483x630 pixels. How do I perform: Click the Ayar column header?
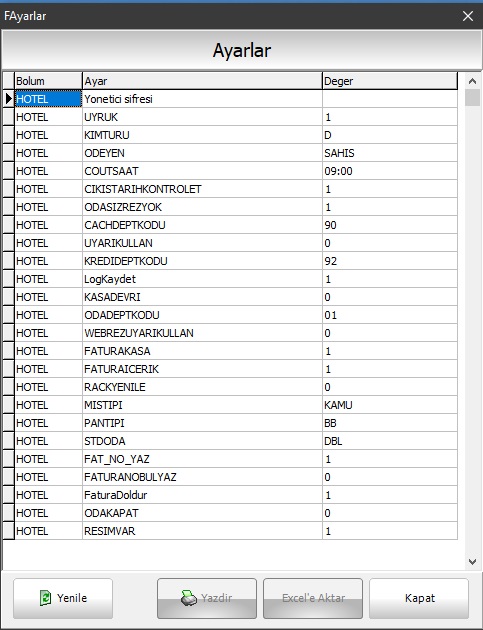click(202, 81)
